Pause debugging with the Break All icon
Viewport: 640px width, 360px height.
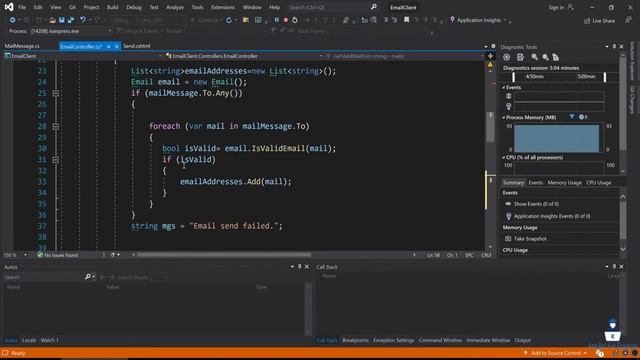(x=277, y=20)
